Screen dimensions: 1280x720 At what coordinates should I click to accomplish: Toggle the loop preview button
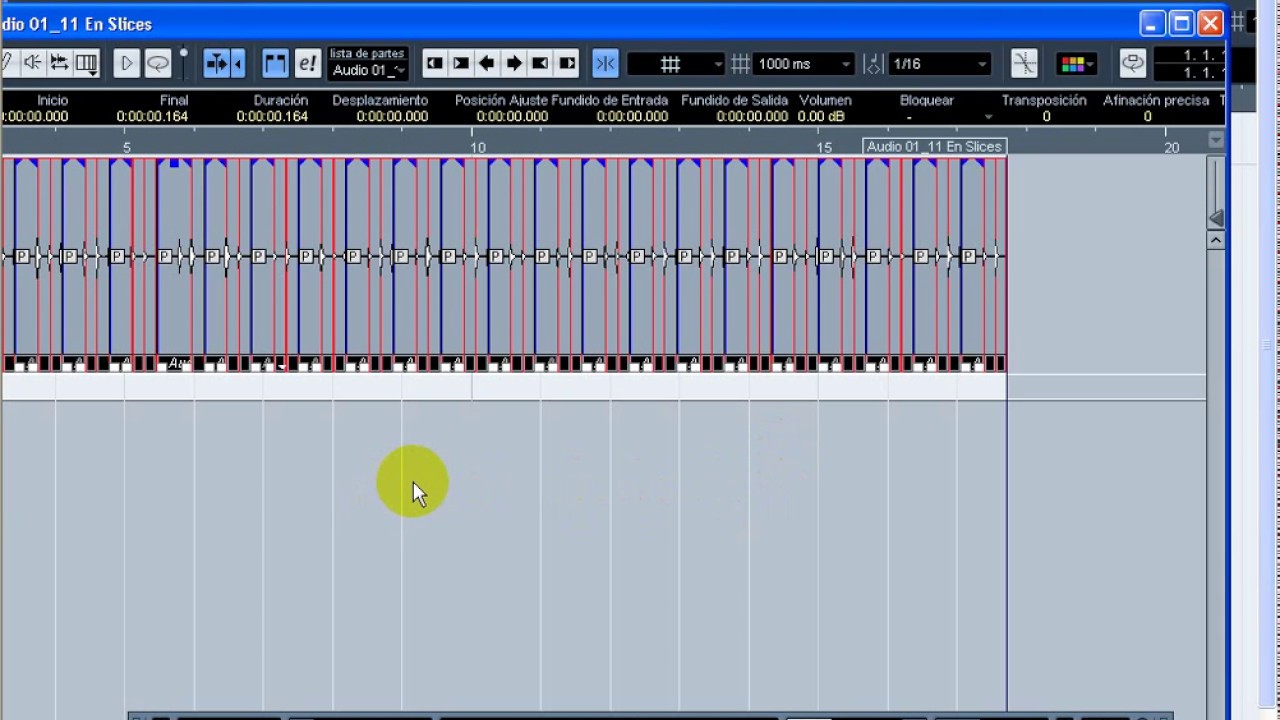[158, 64]
